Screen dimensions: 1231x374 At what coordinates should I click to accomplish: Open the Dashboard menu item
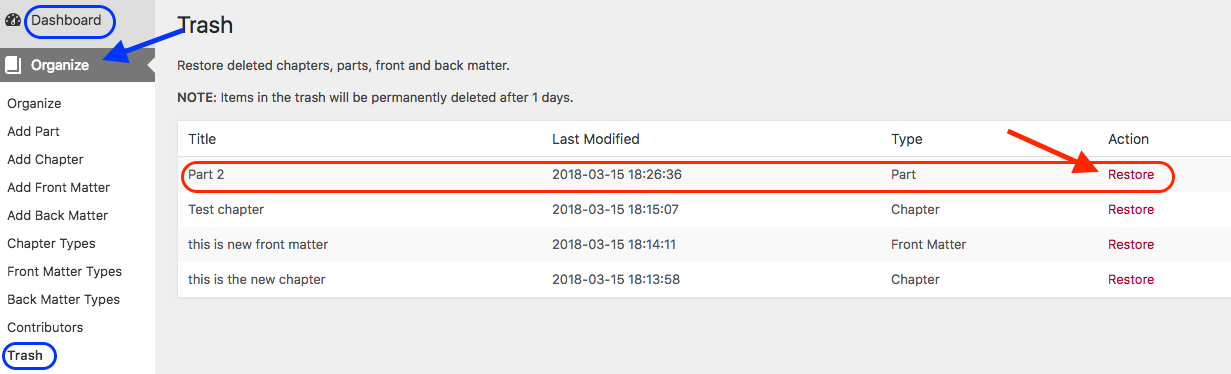66,20
